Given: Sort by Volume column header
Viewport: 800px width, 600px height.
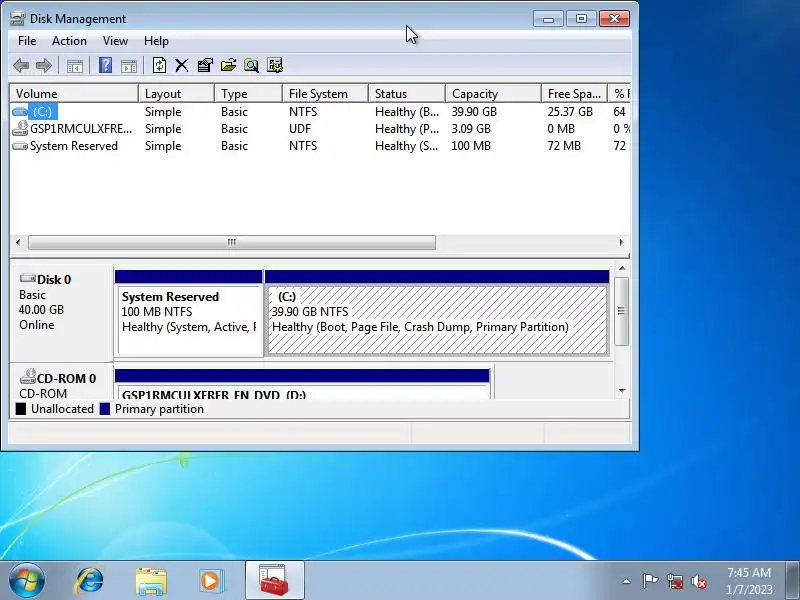Looking at the screenshot, I should coord(74,93).
